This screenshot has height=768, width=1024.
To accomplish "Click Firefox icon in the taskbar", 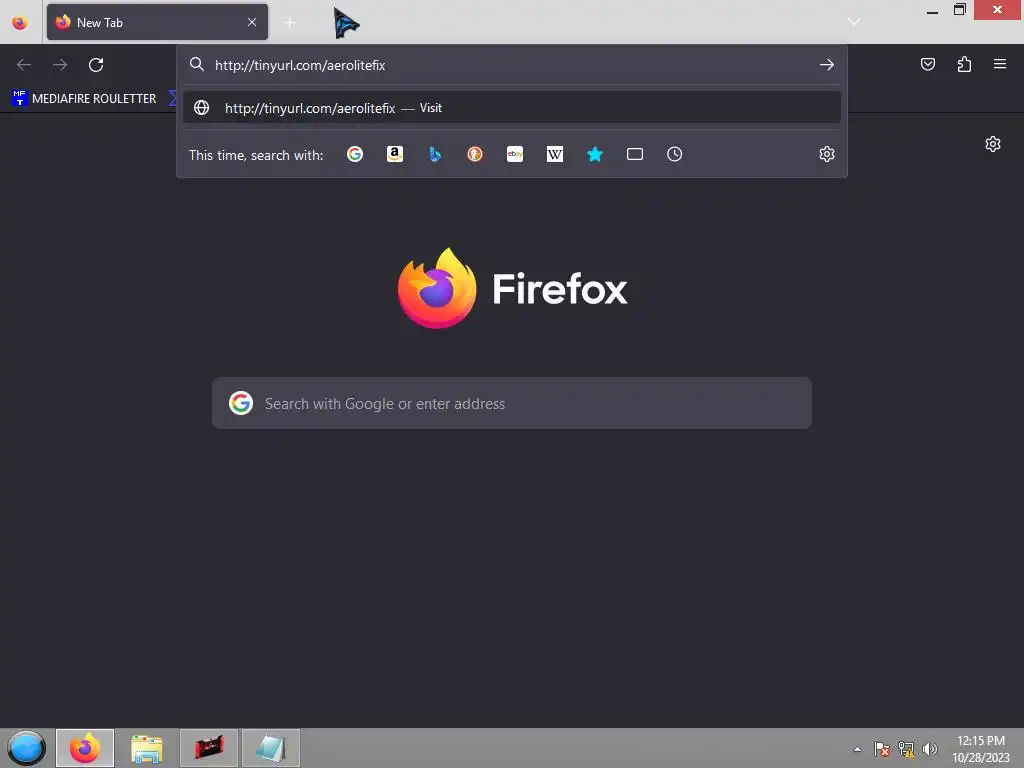I will tap(85, 748).
